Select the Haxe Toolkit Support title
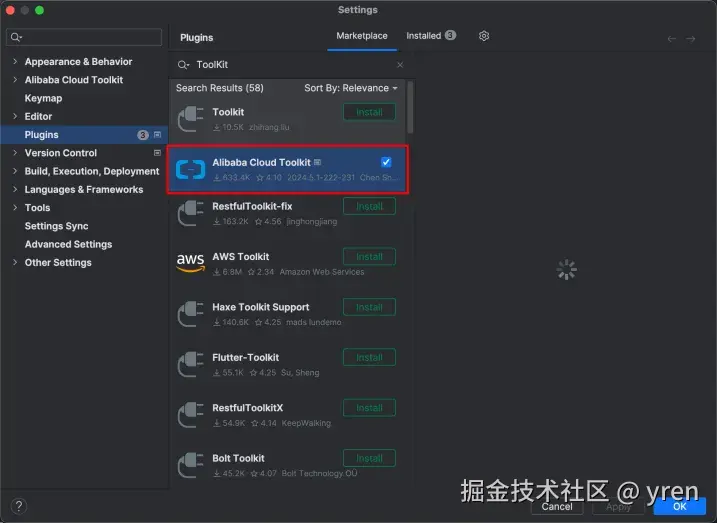 [261, 307]
